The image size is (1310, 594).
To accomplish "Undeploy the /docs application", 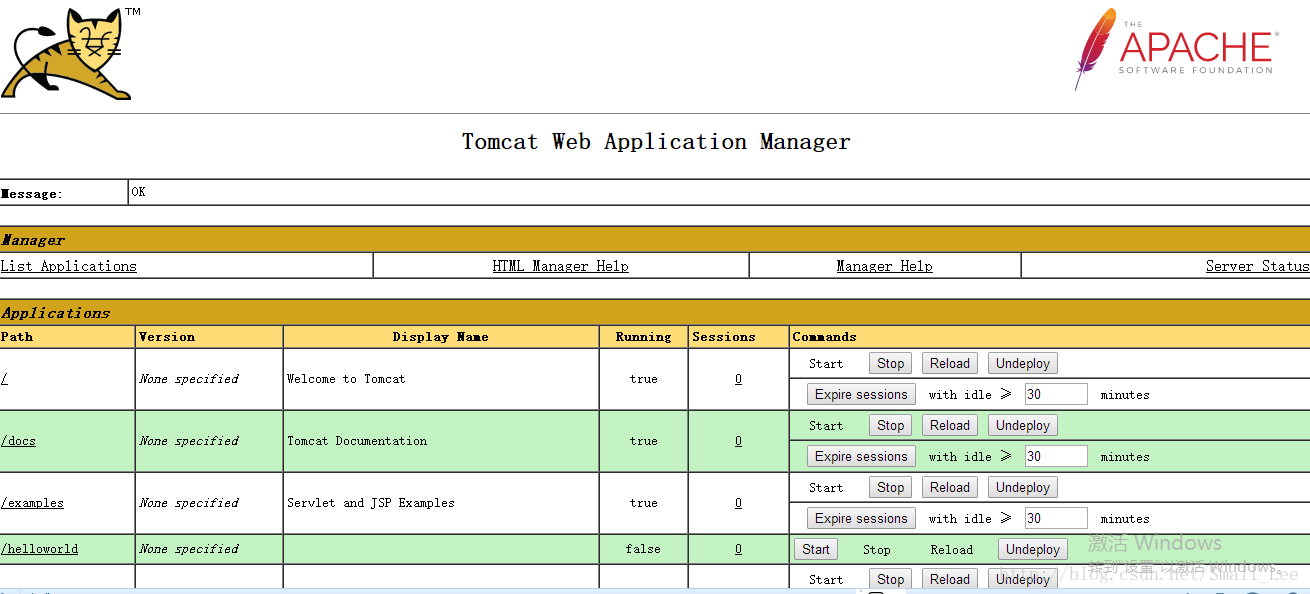I will coord(1023,426).
